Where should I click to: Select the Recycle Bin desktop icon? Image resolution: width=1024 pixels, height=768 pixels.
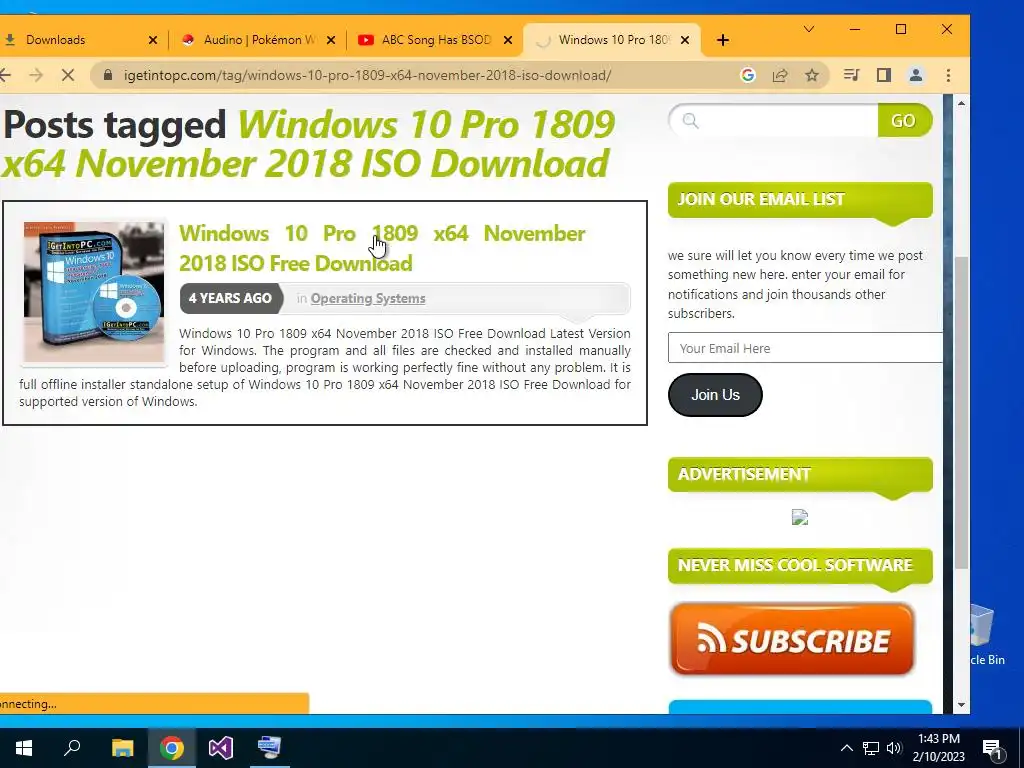(x=987, y=635)
